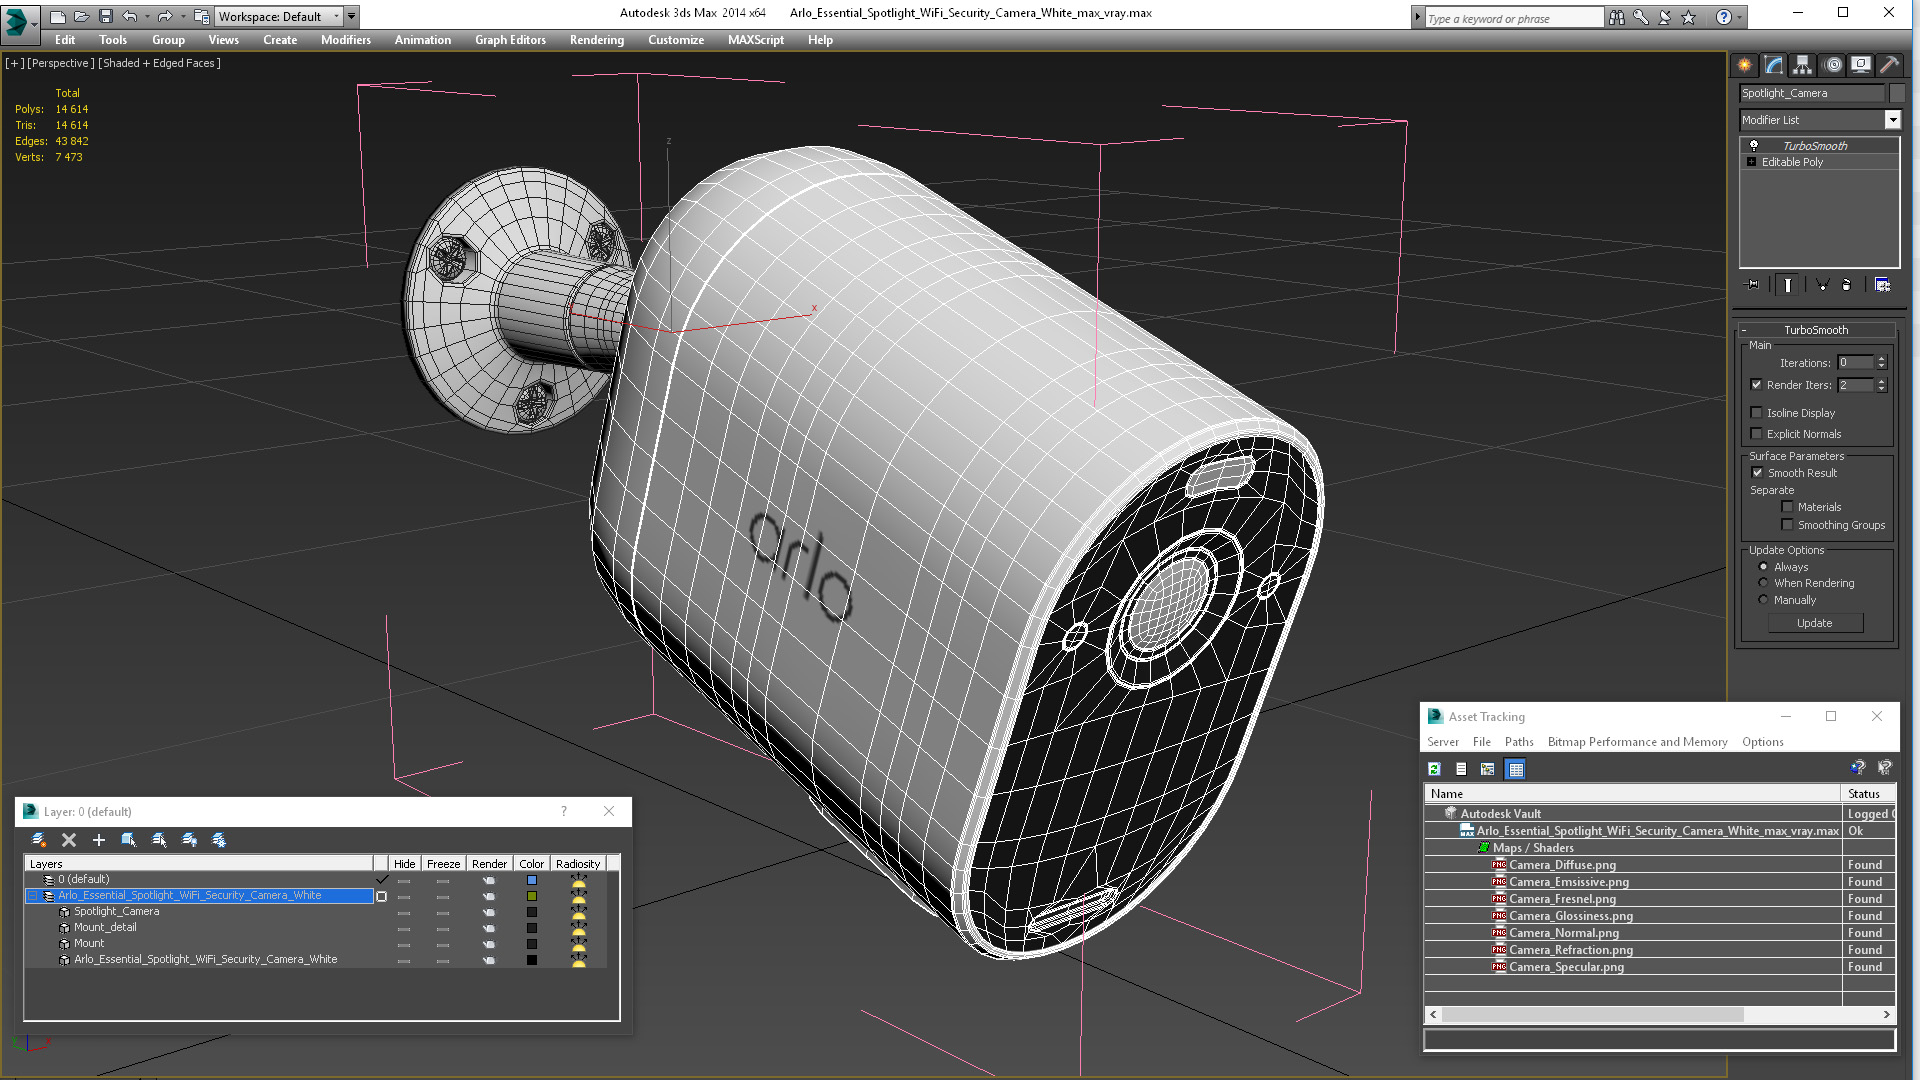Click the Redo toolbar icon
The height and width of the screenshot is (1080, 1920).
[x=165, y=16]
